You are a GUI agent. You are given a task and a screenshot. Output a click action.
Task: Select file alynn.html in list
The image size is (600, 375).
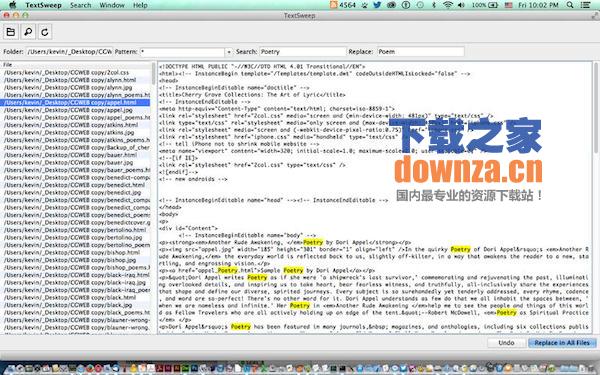pos(75,80)
